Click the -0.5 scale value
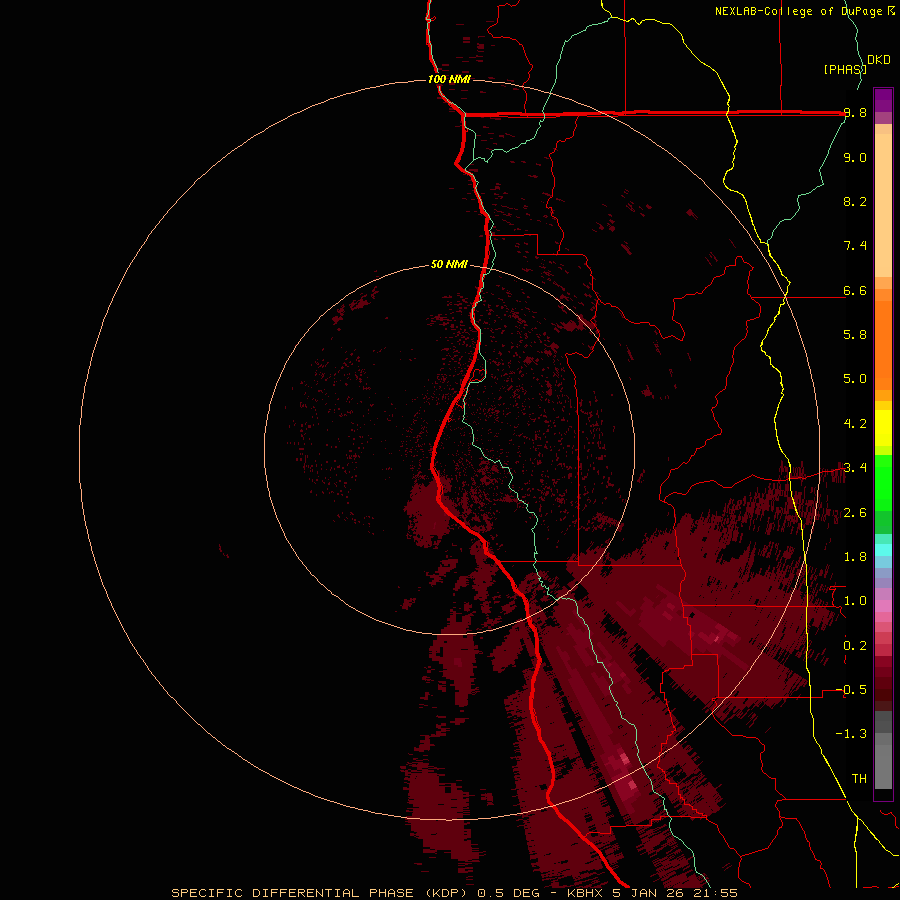This screenshot has height=900, width=900. [x=851, y=690]
